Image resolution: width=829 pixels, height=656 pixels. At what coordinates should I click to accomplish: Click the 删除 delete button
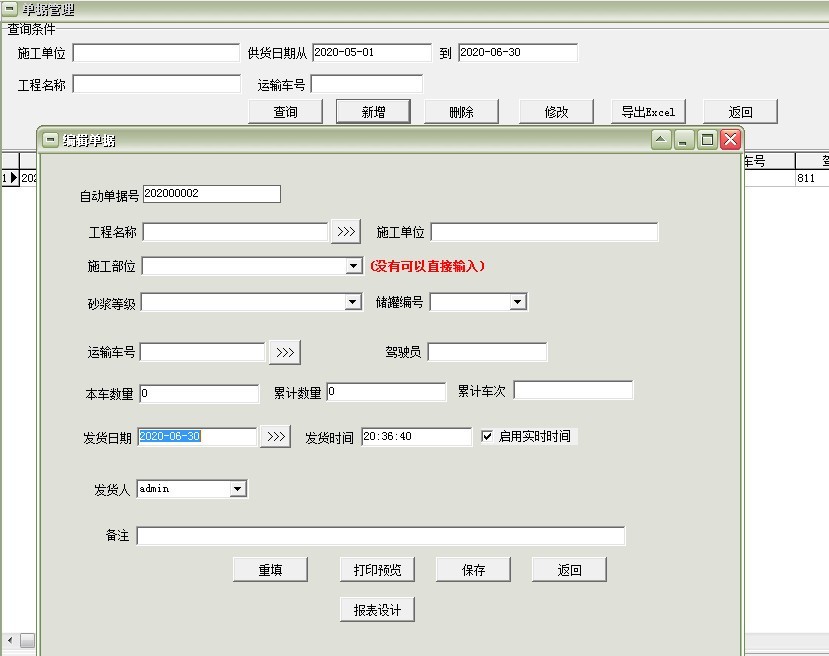tap(461, 112)
